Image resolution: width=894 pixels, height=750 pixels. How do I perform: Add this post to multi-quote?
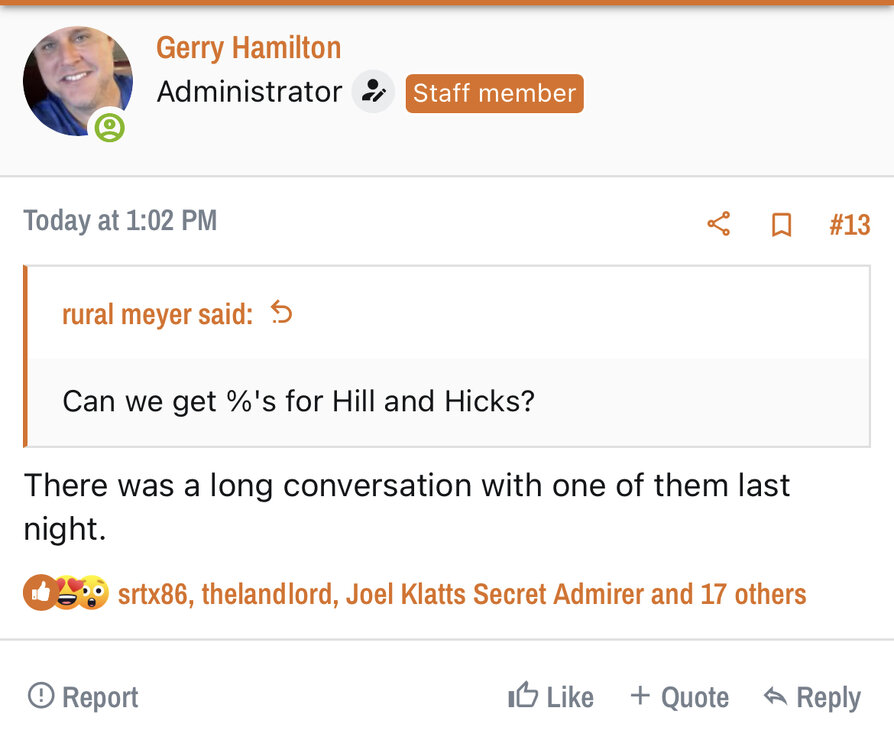point(679,697)
